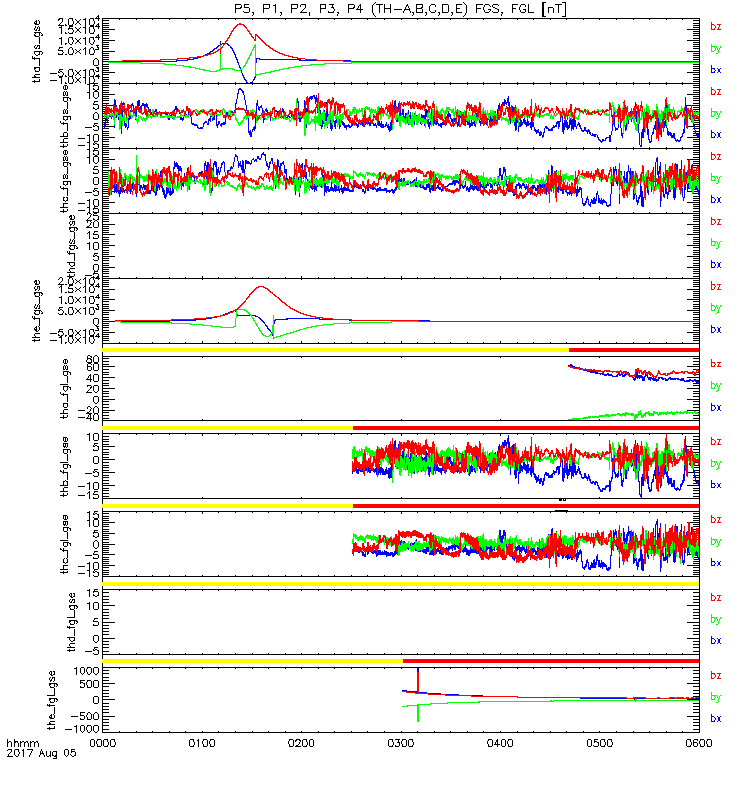The height and width of the screenshot is (800, 750).
Task: Select 'by' legend of tha_fgl_gse panel
Action: 716,386
